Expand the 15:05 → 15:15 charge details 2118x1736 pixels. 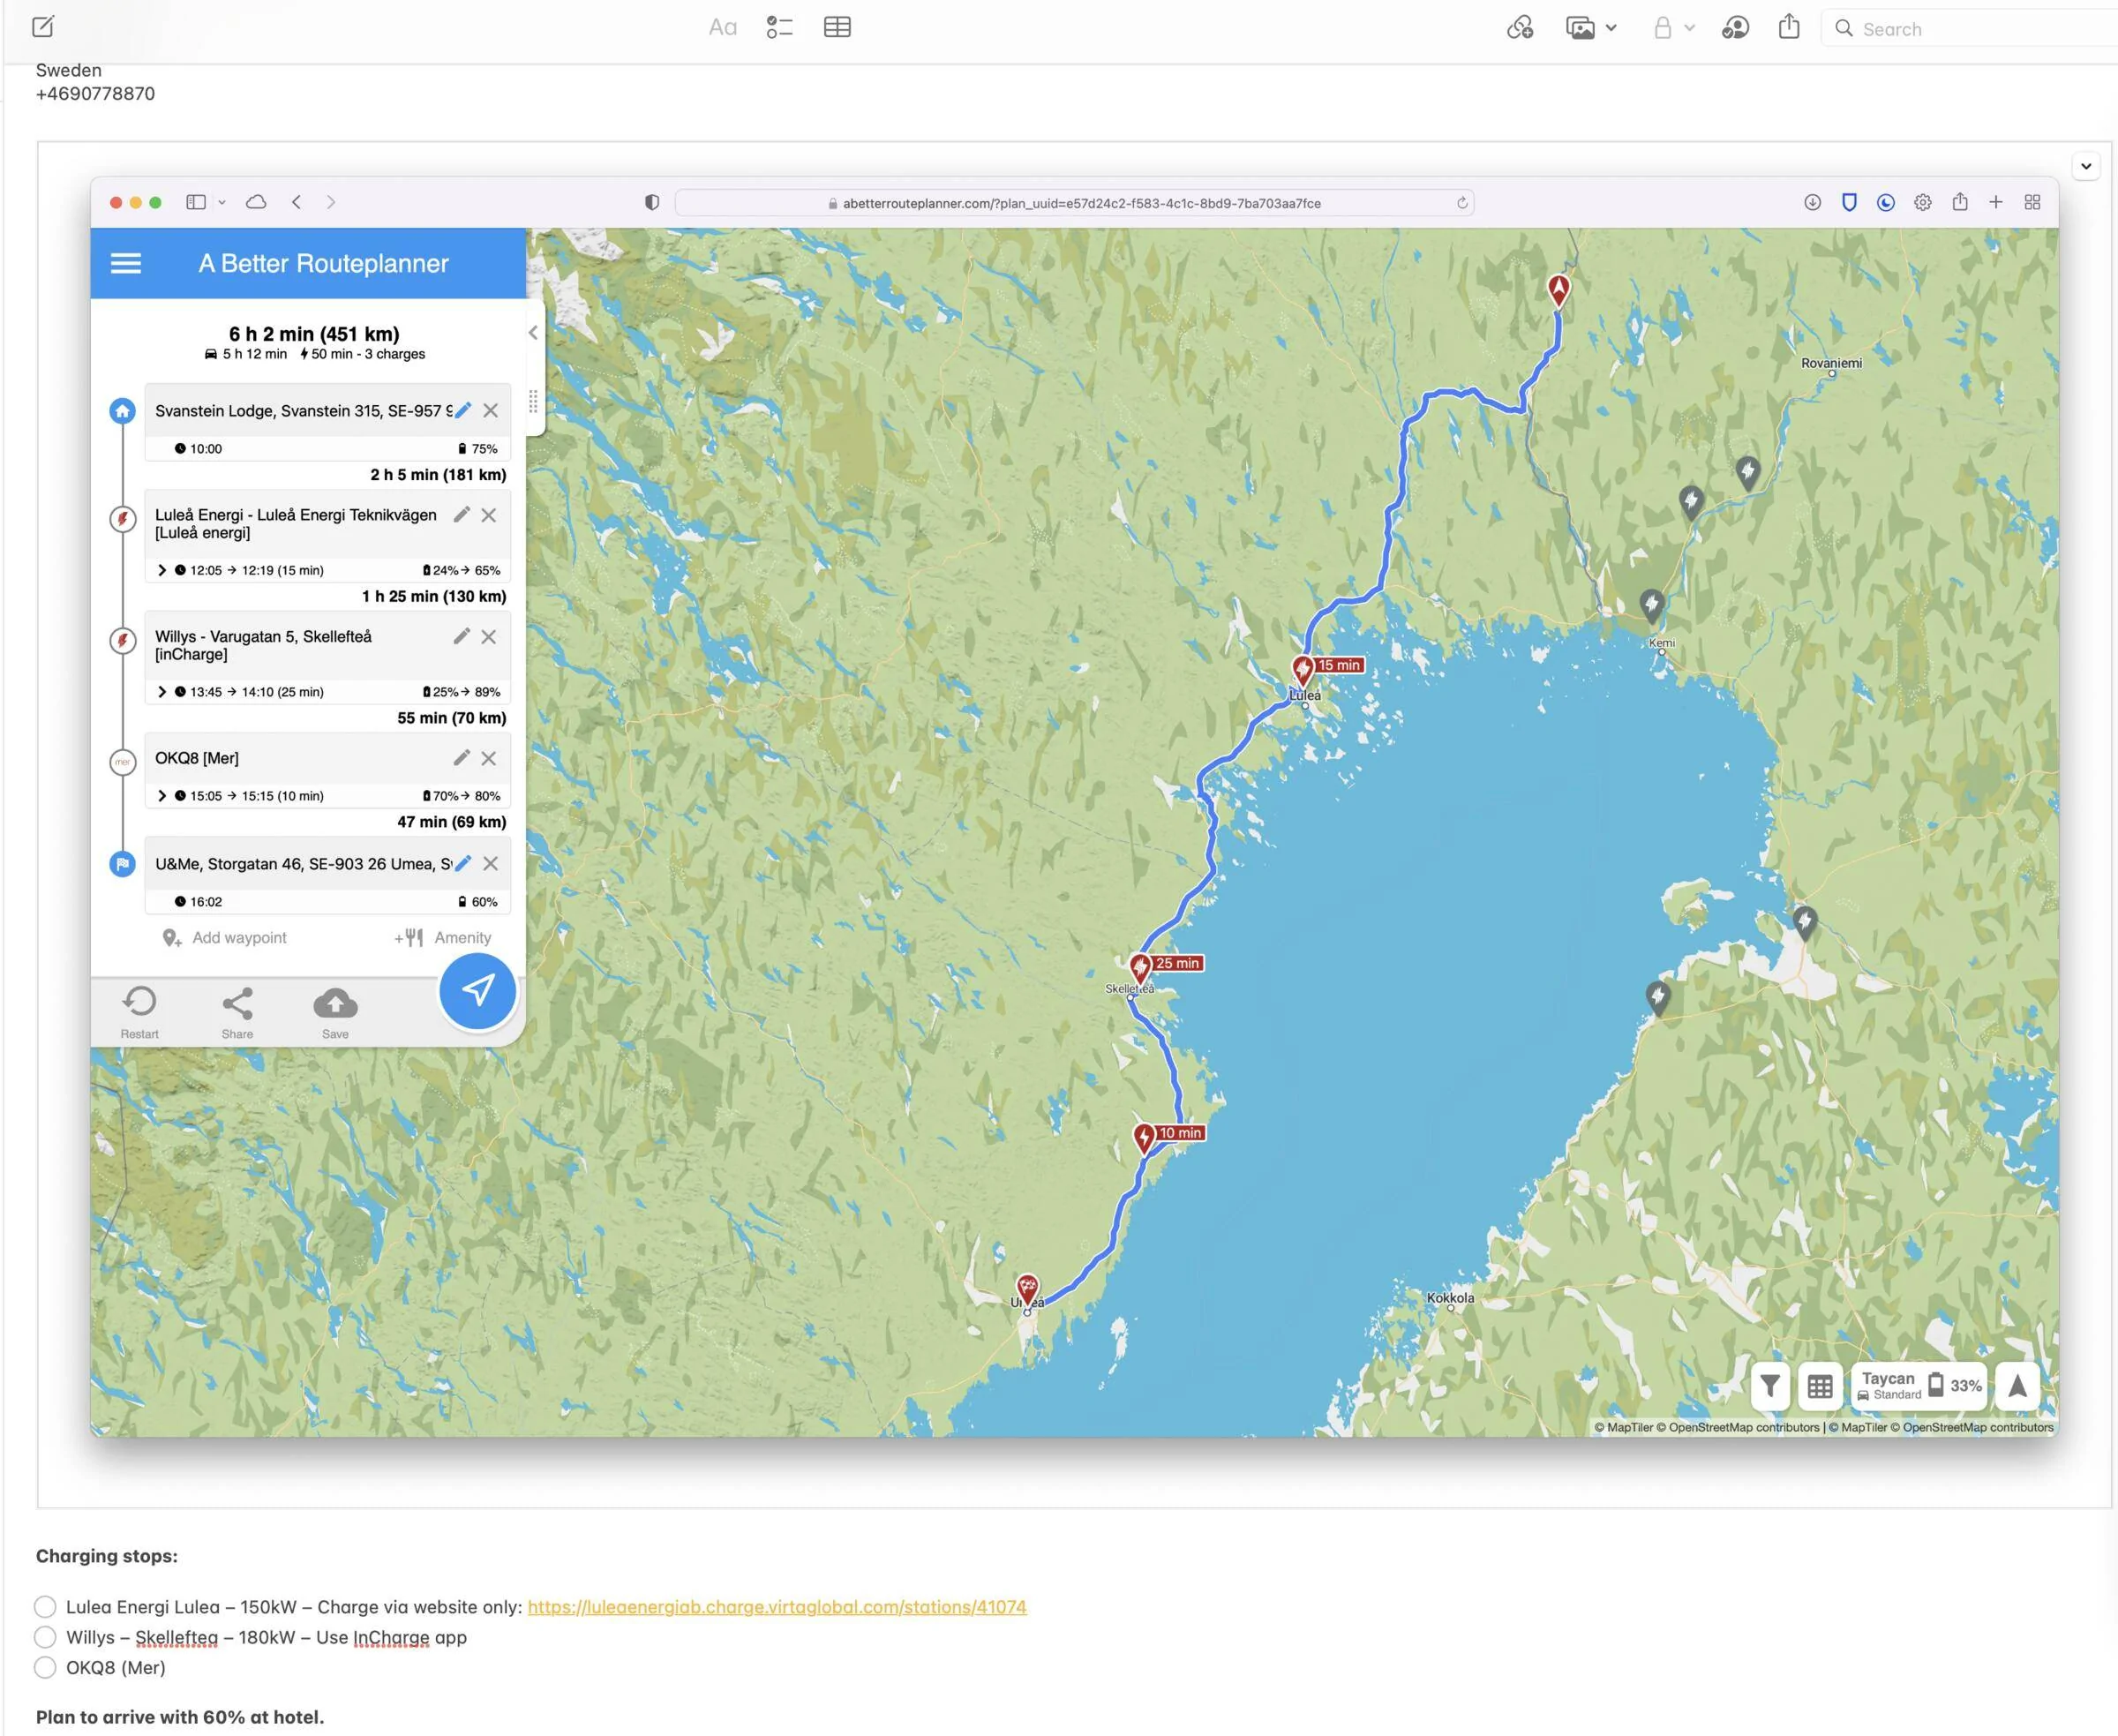tap(162, 795)
